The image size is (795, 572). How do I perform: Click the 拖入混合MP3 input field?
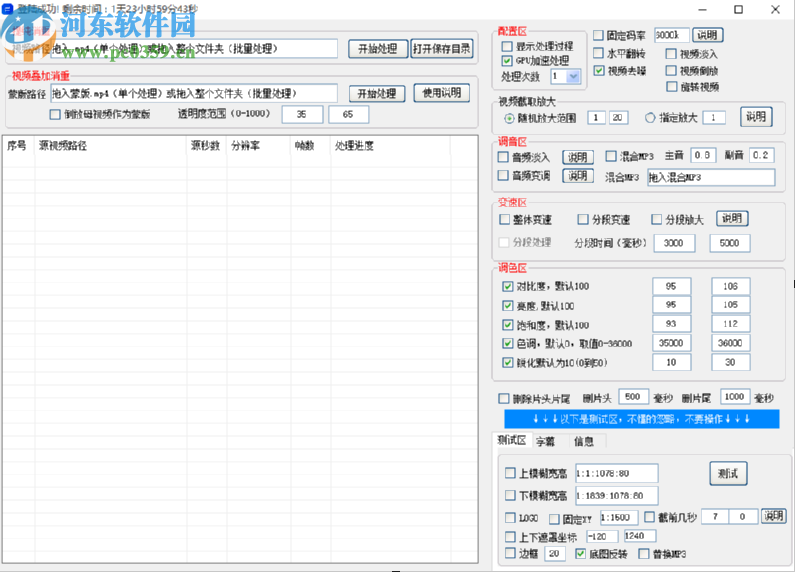710,177
